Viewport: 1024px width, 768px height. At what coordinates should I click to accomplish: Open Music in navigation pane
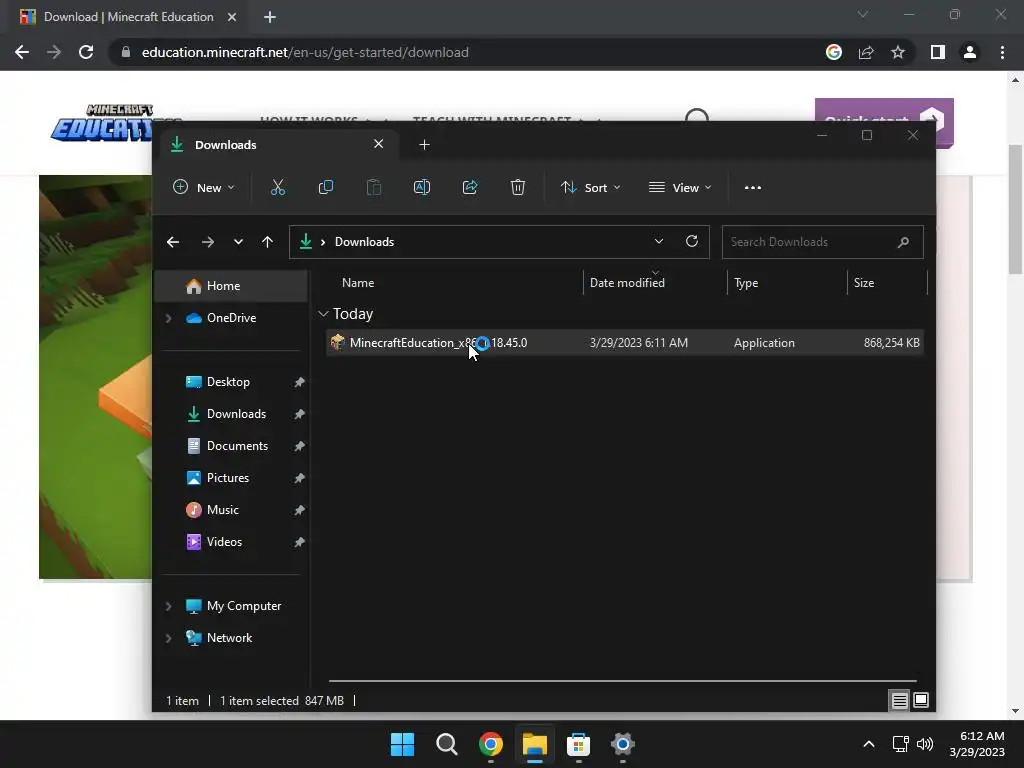[x=231, y=510]
